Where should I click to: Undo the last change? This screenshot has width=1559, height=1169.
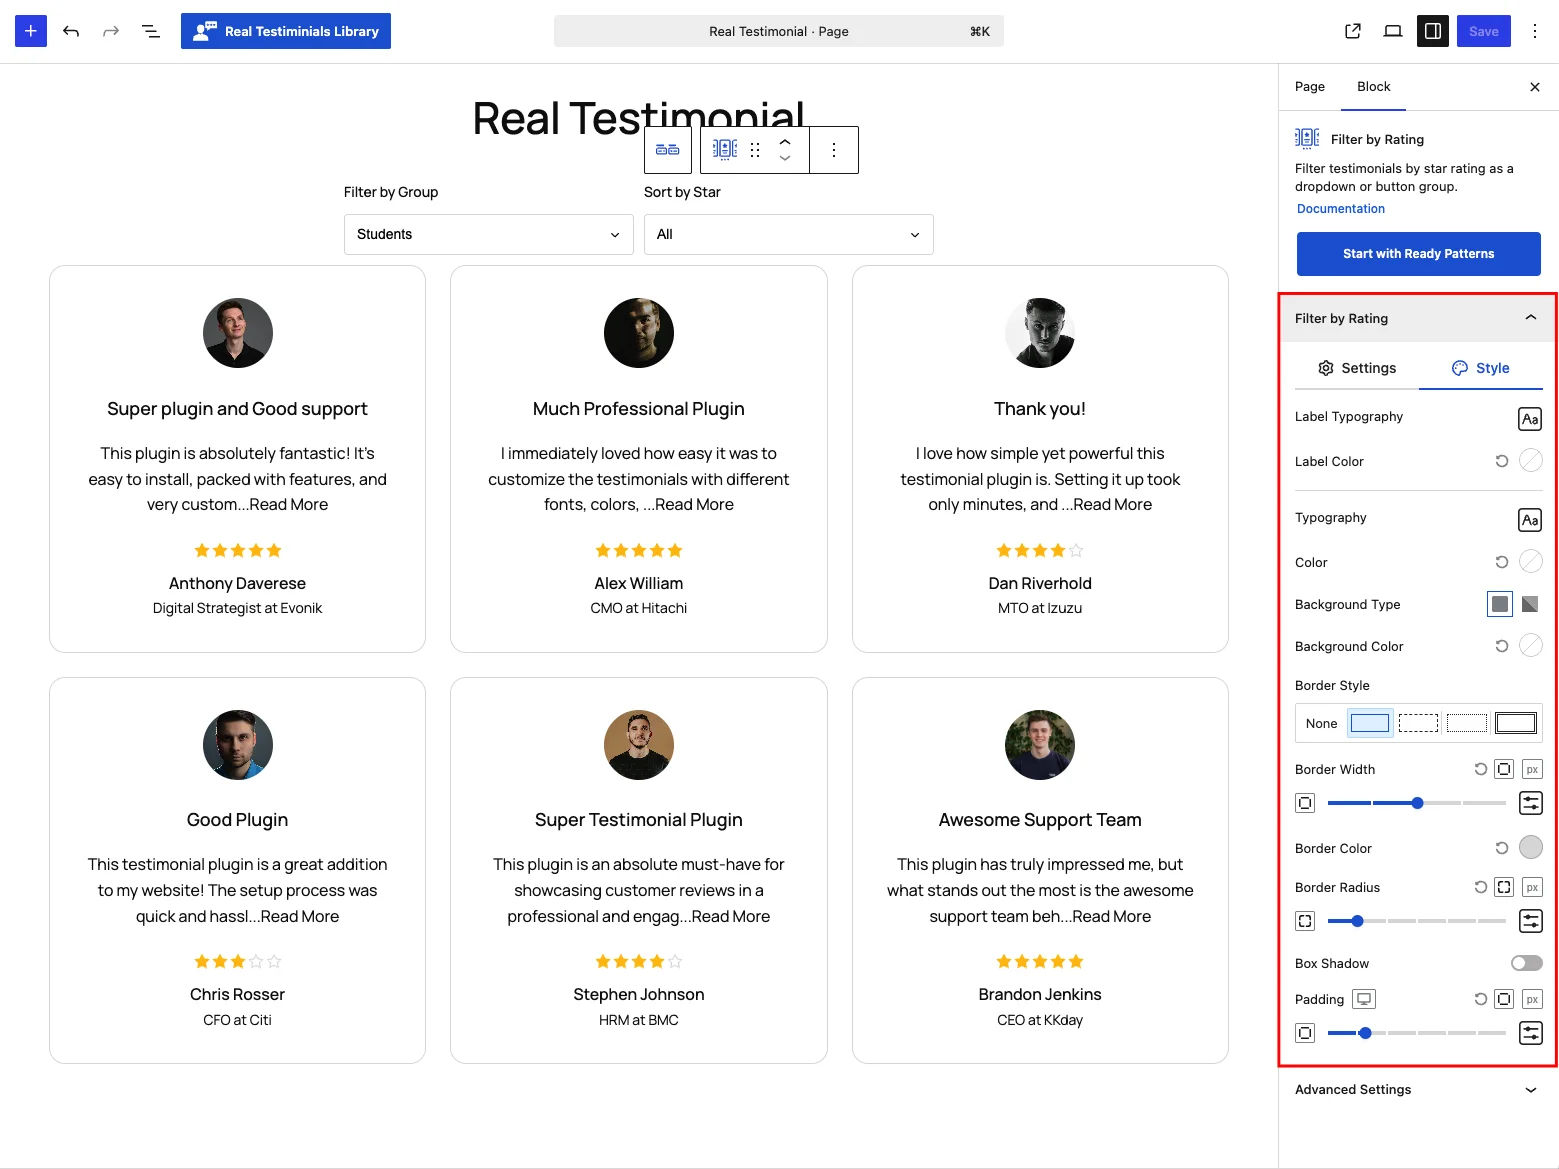(71, 31)
